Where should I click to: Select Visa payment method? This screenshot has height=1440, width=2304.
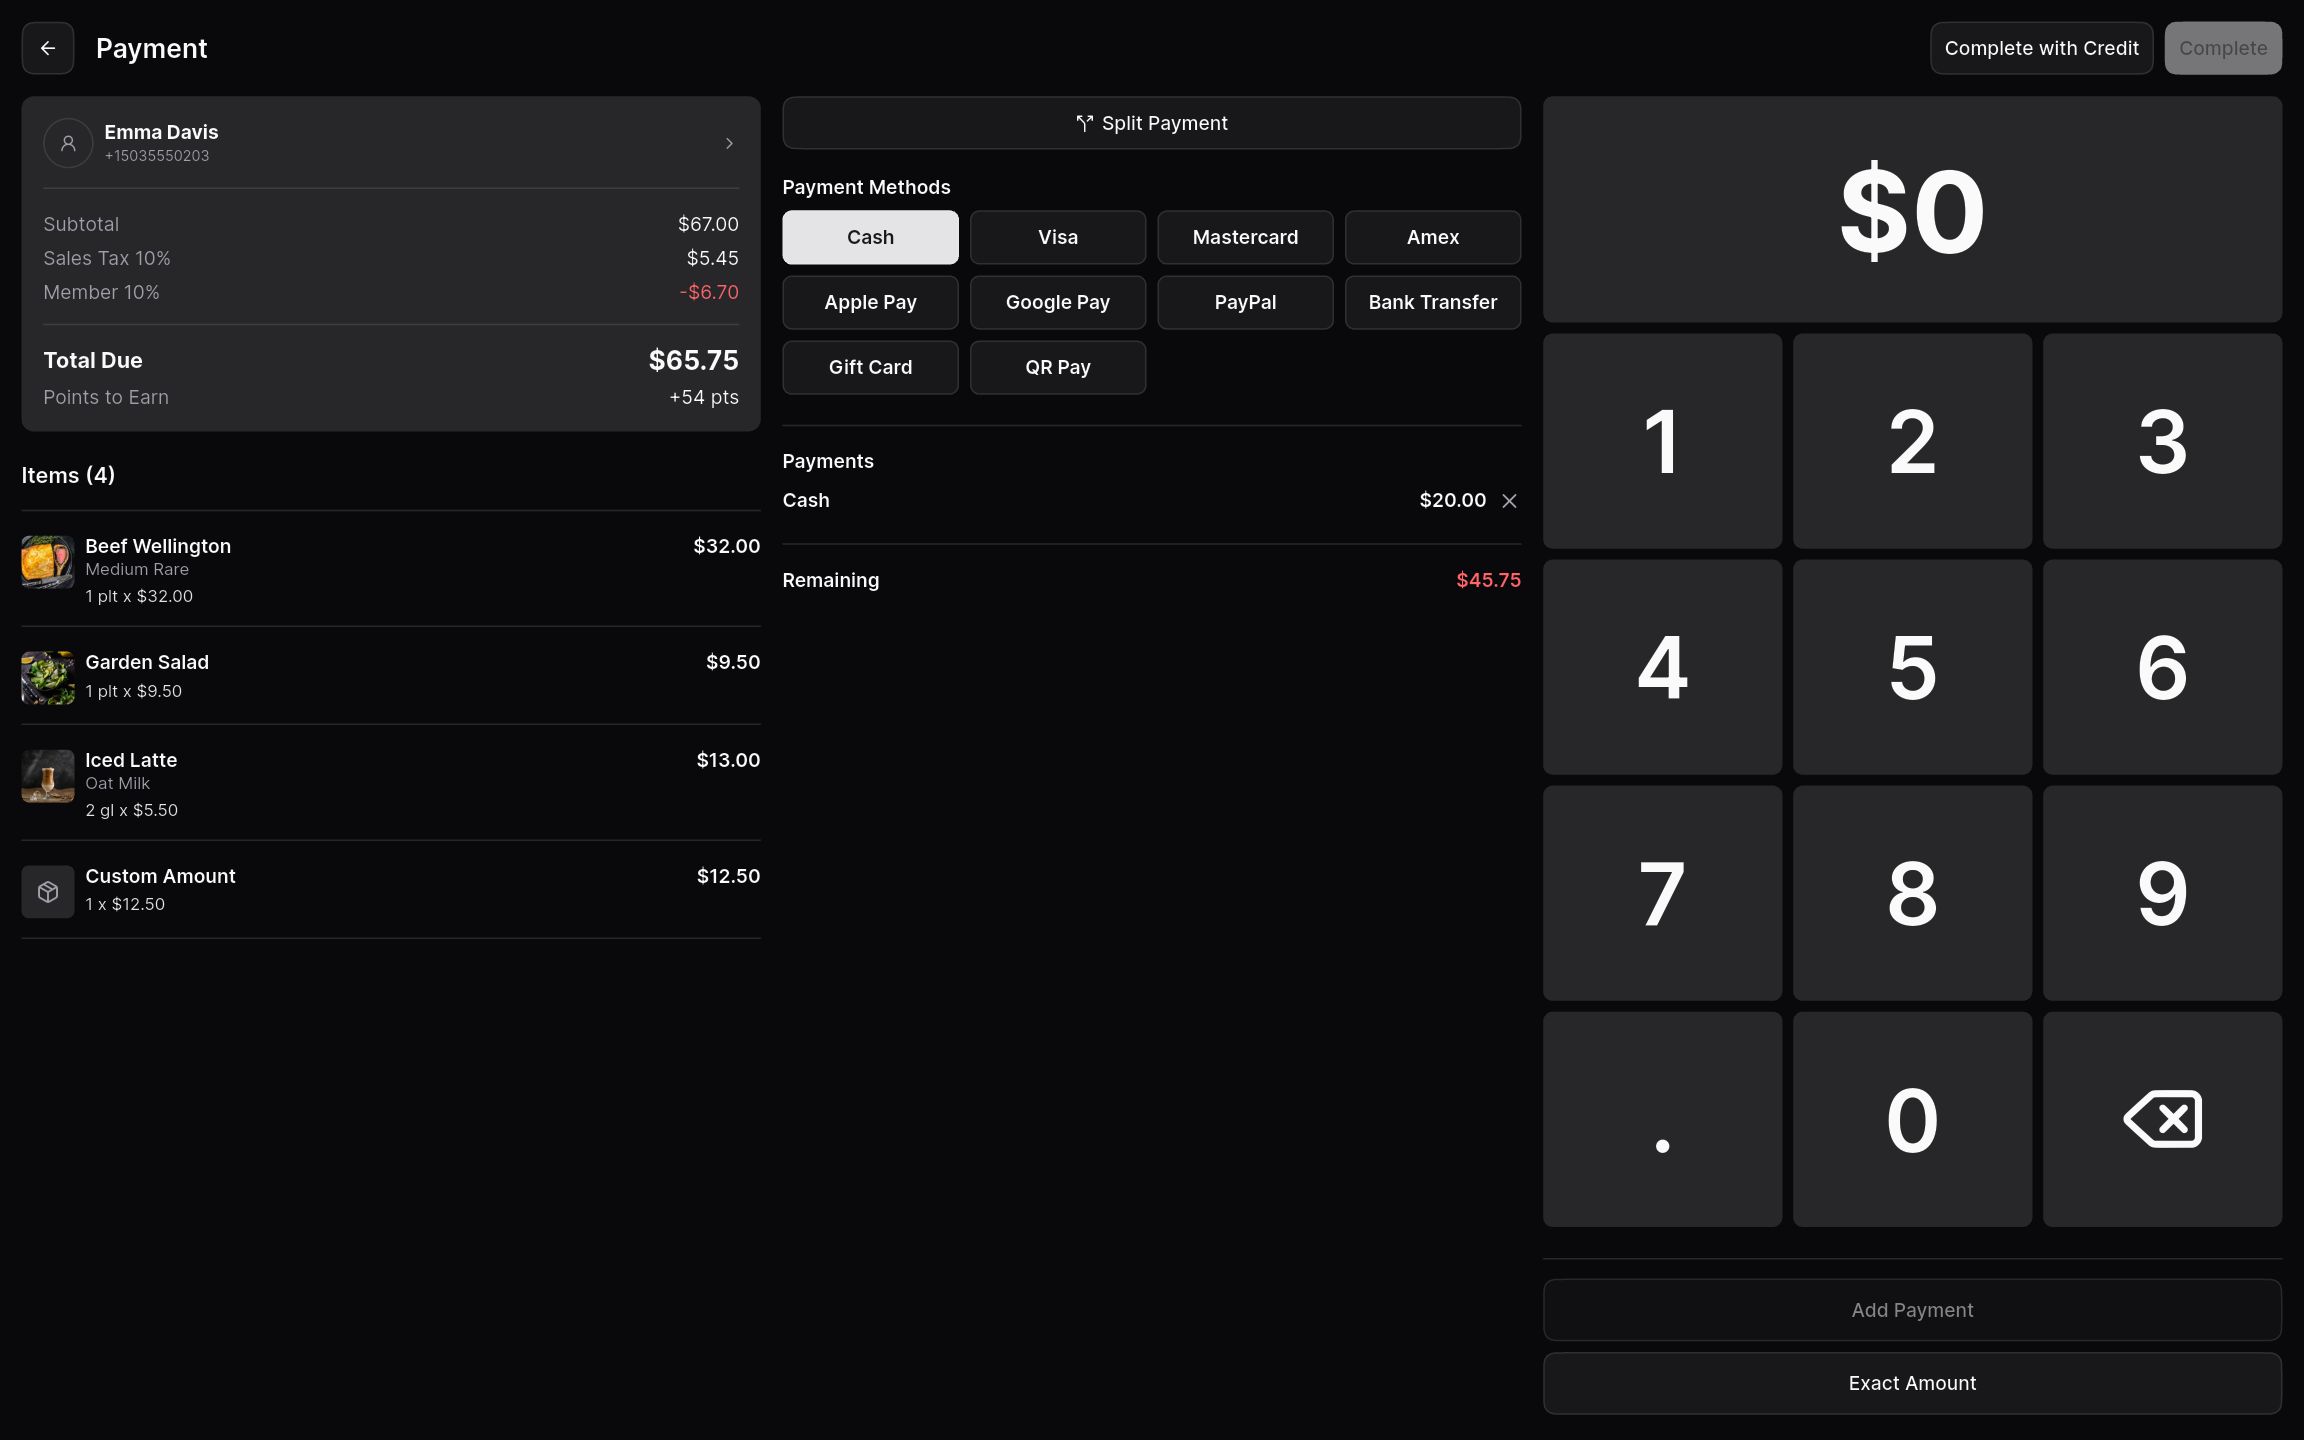point(1058,237)
